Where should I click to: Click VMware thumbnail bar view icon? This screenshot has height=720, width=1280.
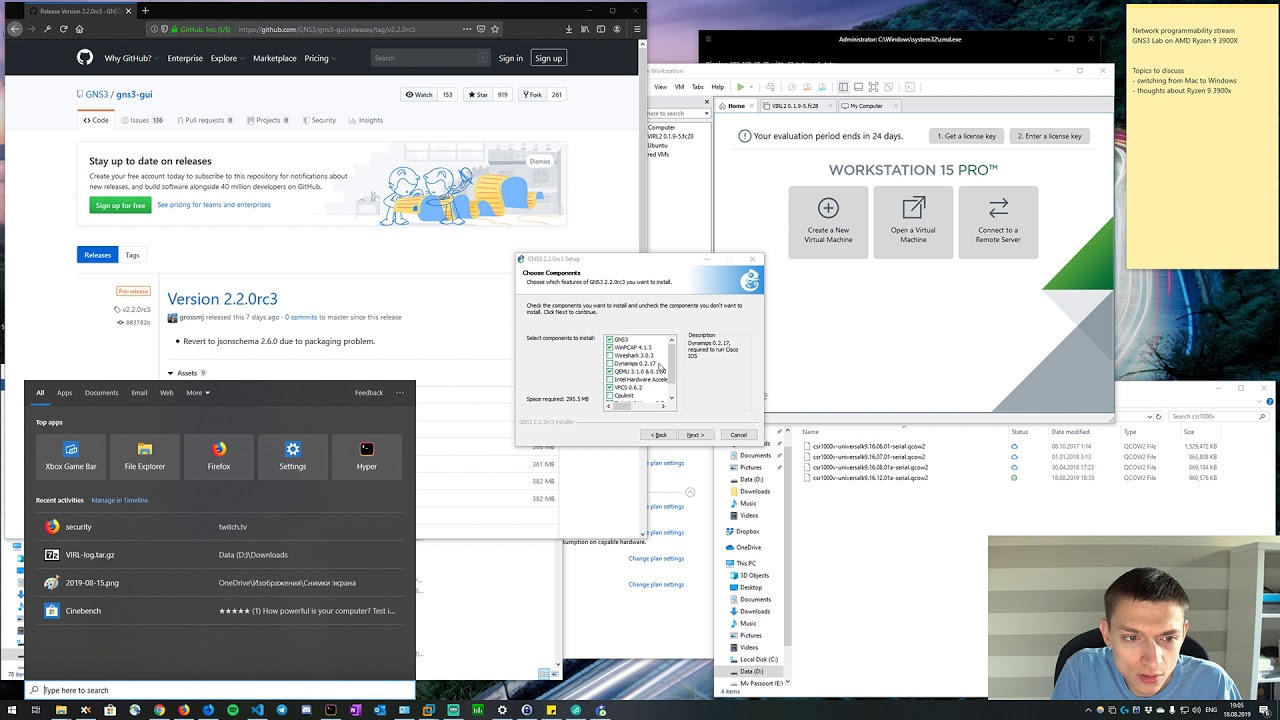click(858, 87)
